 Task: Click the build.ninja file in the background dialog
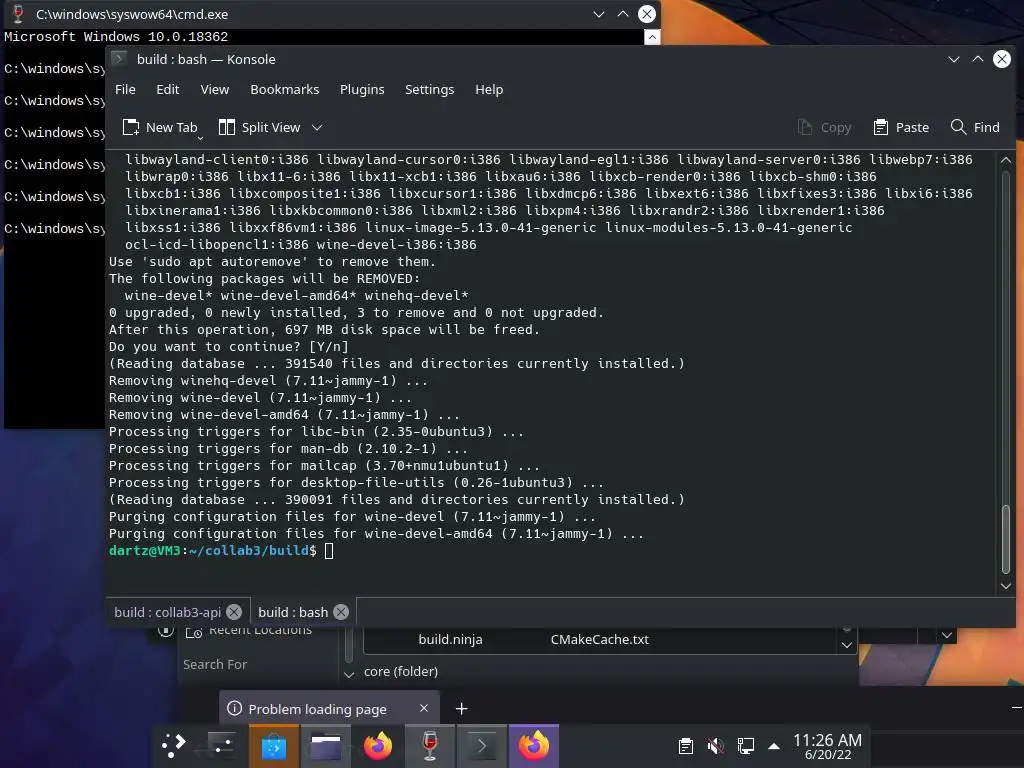pyautogui.click(x=450, y=639)
